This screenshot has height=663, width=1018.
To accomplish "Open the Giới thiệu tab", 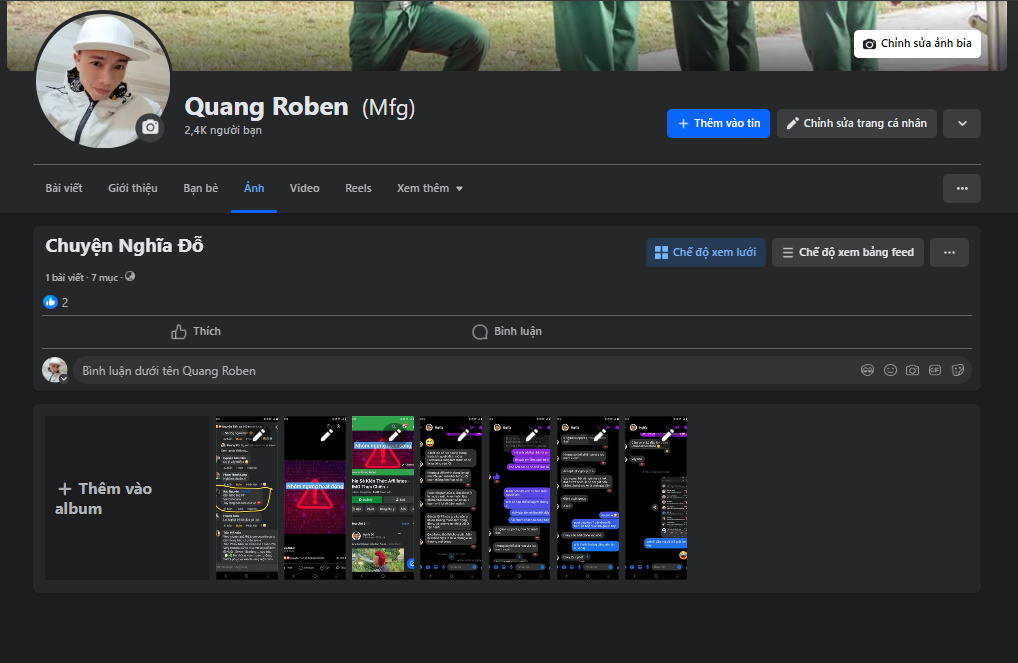I will [x=133, y=188].
